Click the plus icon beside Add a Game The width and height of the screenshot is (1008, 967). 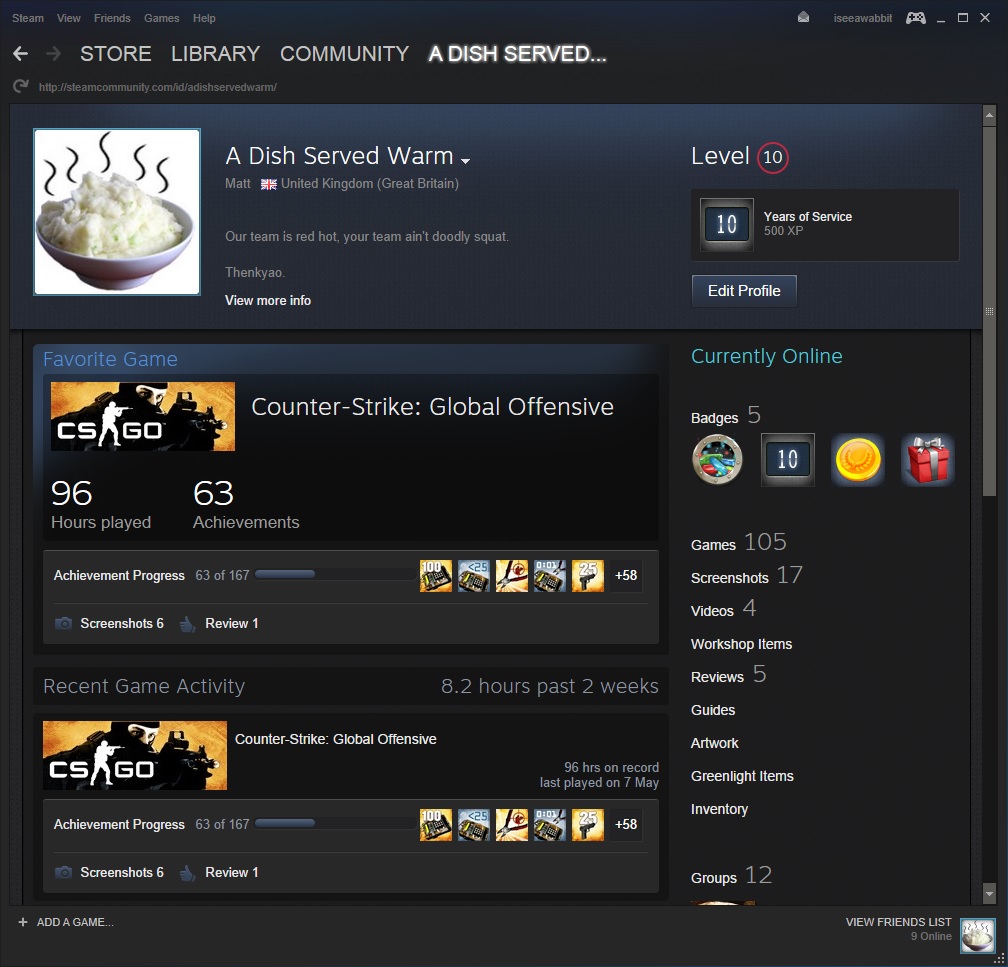click(23, 922)
